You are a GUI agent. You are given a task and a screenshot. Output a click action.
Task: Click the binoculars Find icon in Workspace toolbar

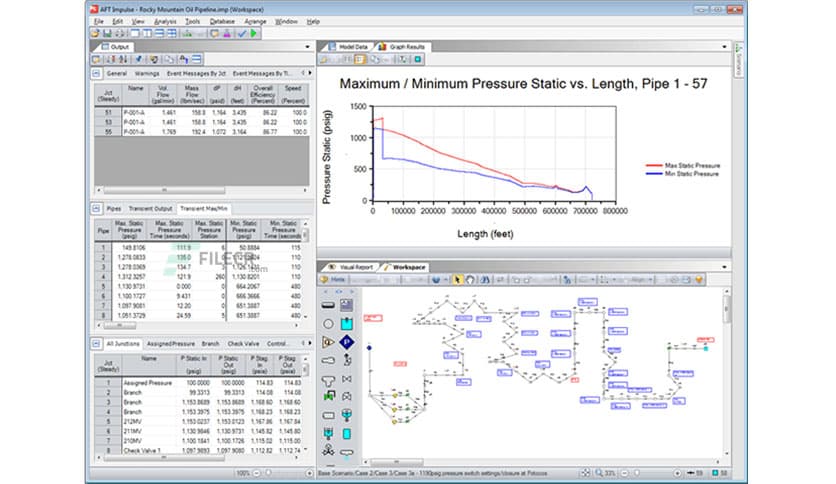484,279
